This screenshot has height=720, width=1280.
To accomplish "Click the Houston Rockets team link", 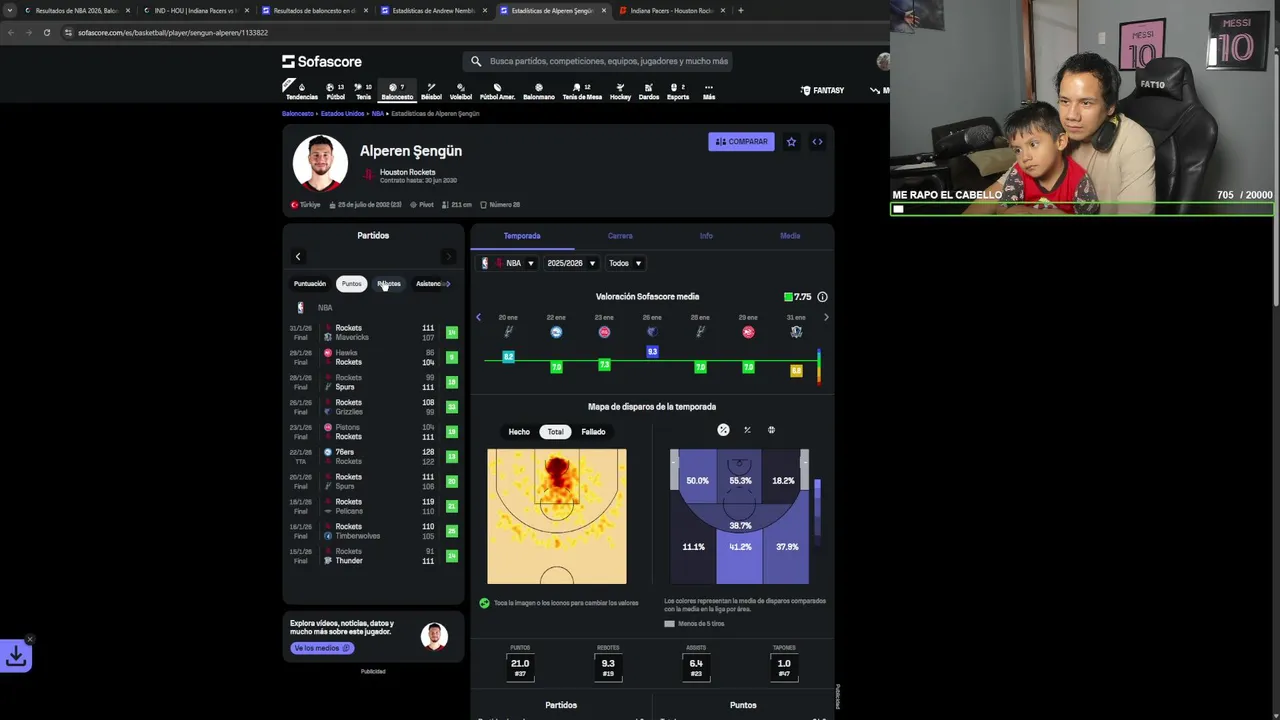I will coord(407,172).
